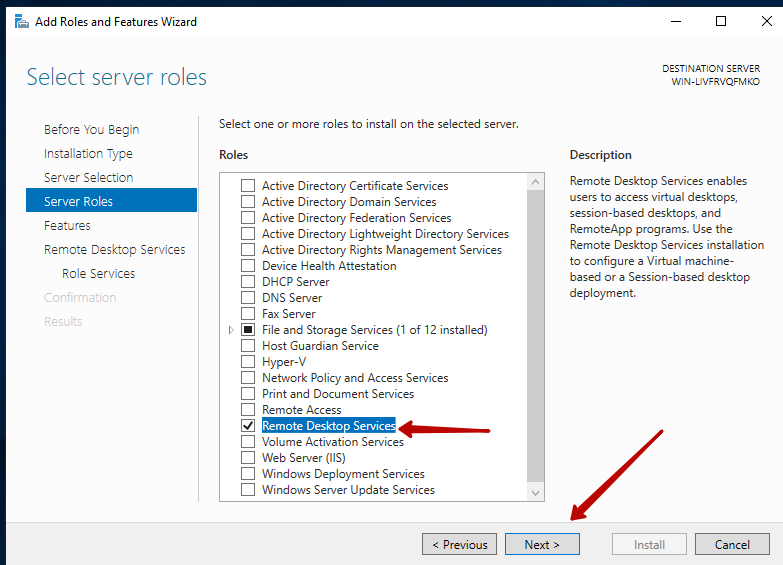The width and height of the screenshot is (783, 565).
Task: Check Network Policy and Access Services
Action: pyautogui.click(x=248, y=378)
